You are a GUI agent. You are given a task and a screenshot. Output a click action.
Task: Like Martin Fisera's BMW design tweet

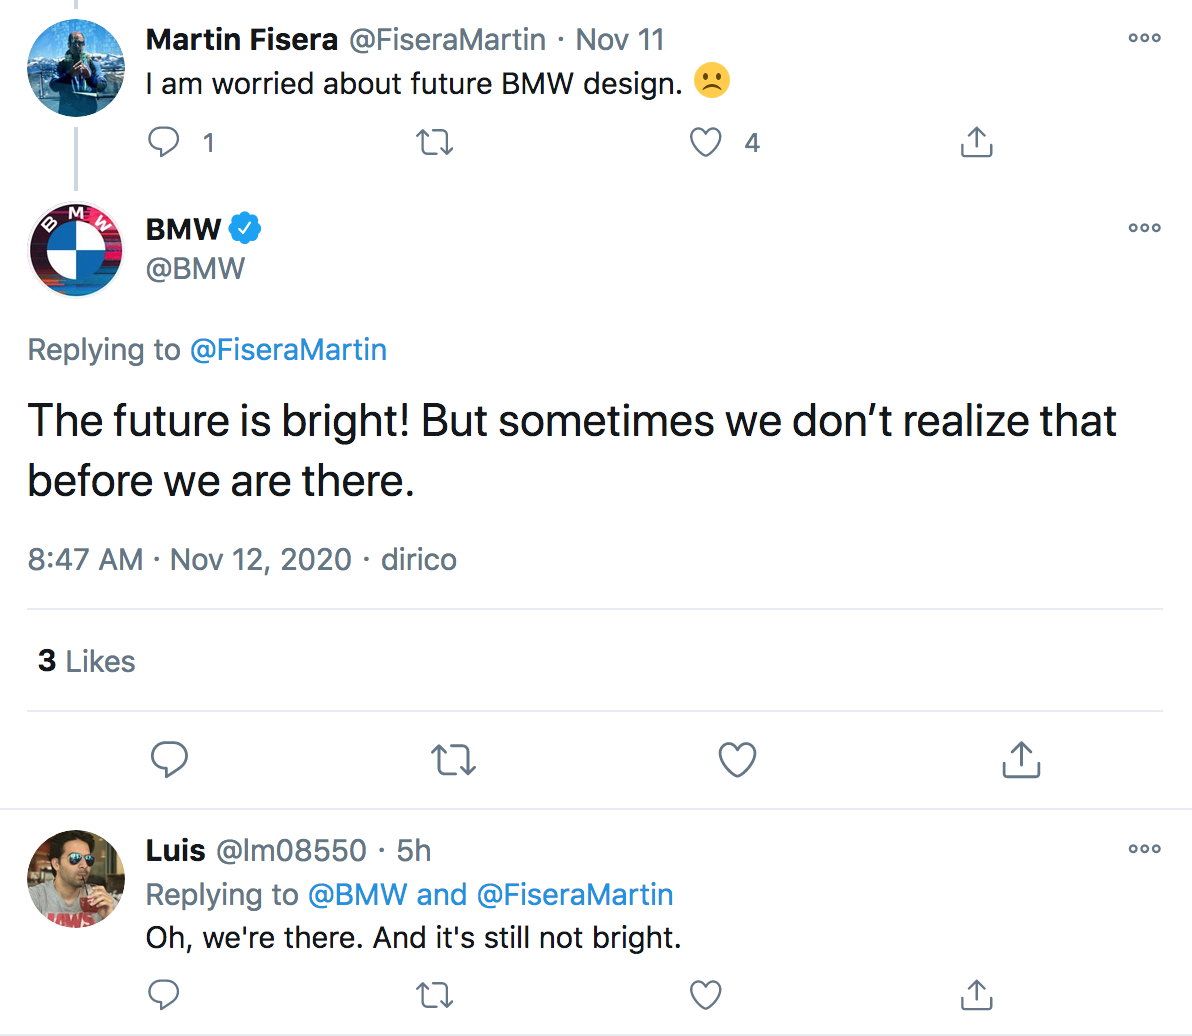(x=706, y=143)
